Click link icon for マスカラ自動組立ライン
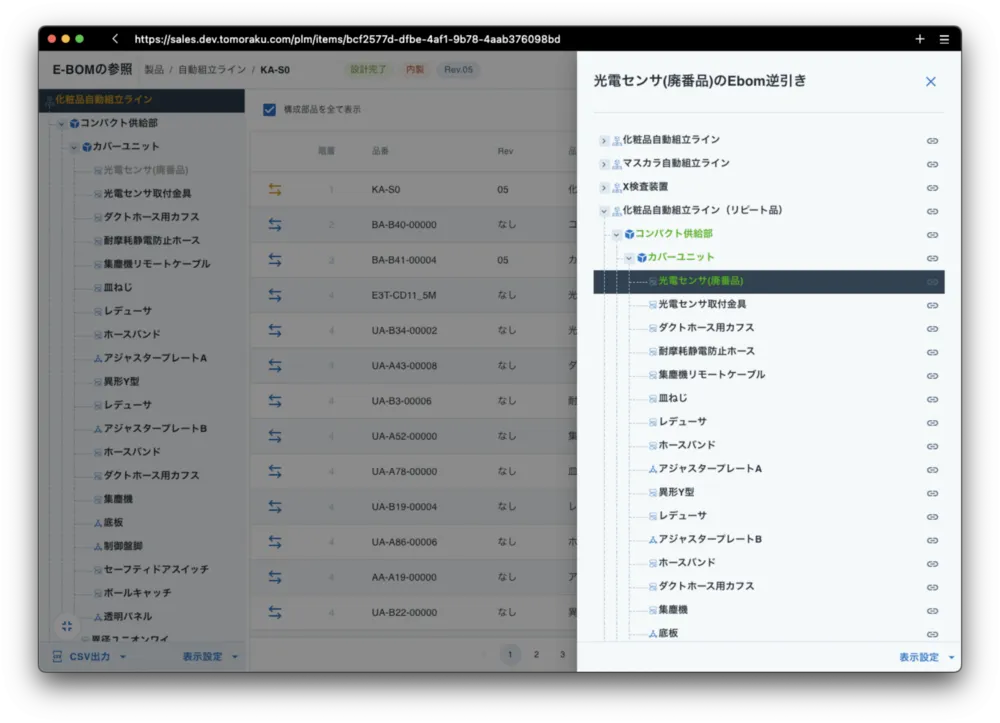Screen dimensions: 1000x723 (x=932, y=164)
